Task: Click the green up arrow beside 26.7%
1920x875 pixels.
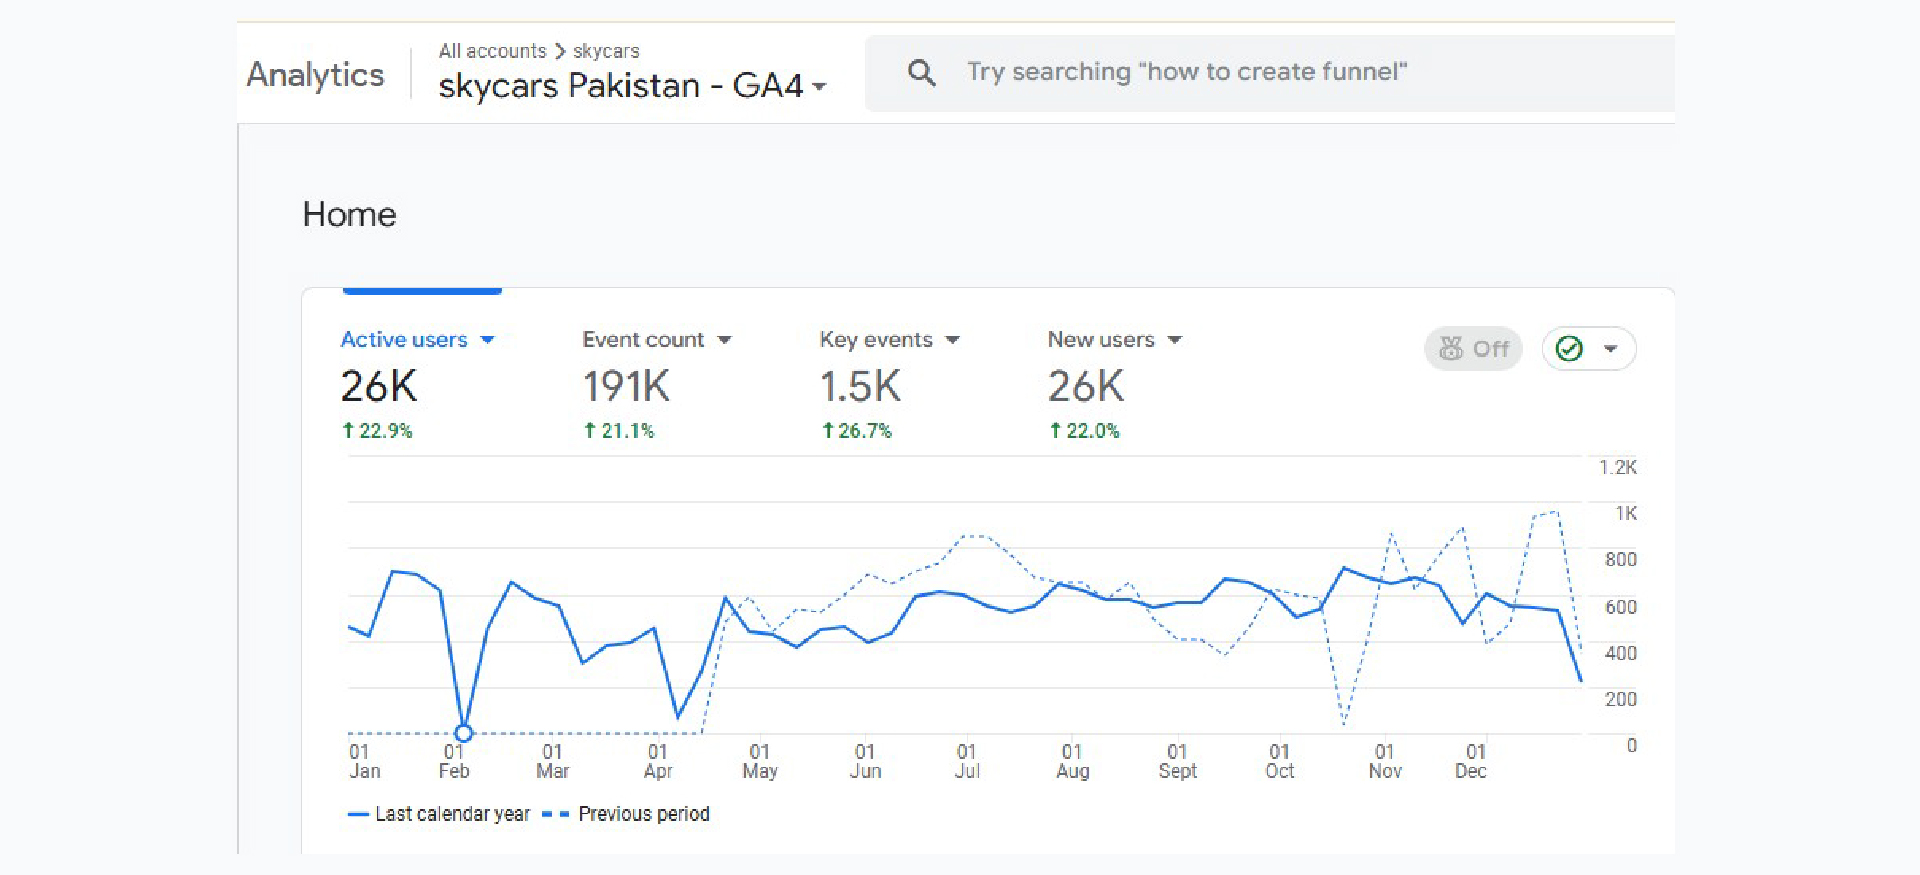Action: click(827, 431)
